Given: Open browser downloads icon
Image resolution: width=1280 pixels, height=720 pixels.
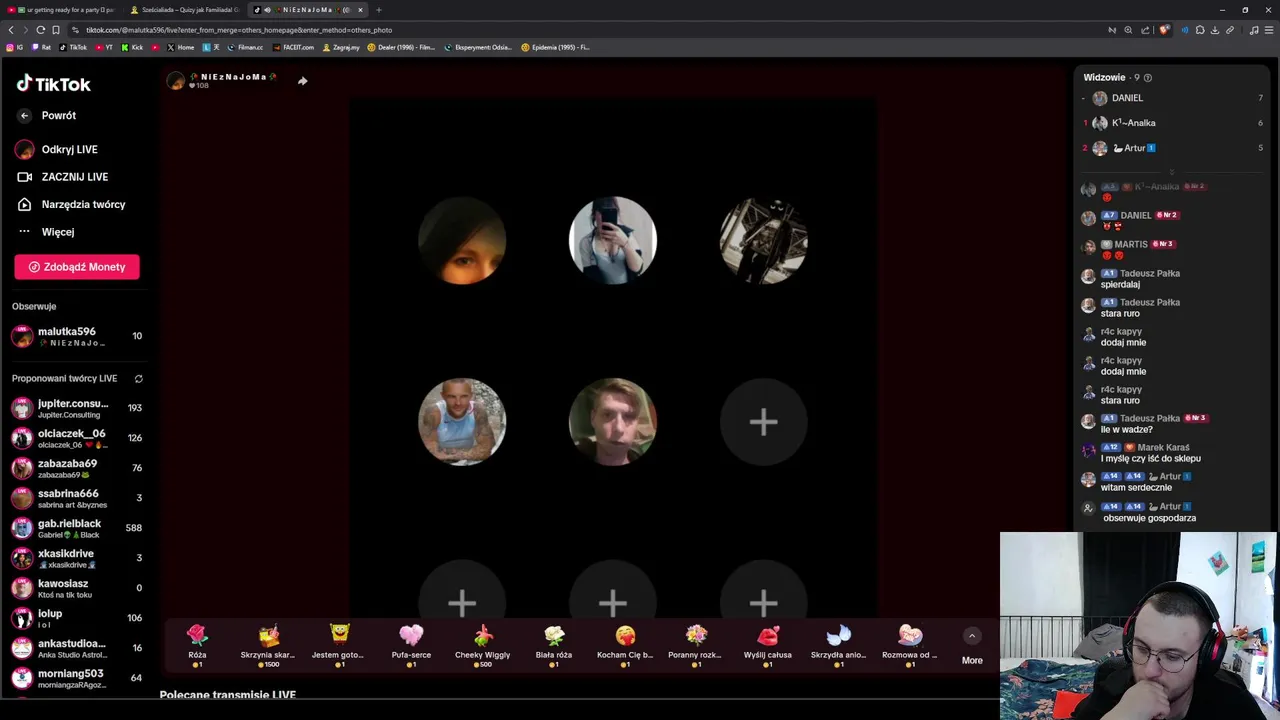Looking at the screenshot, I should click(1215, 30).
